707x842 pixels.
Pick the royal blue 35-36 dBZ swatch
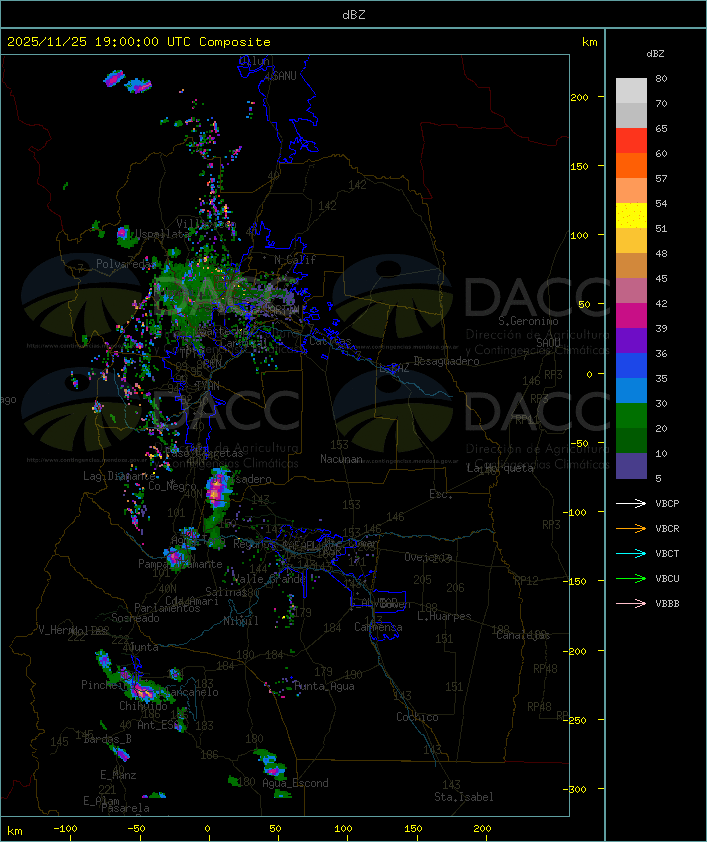(x=631, y=366)
